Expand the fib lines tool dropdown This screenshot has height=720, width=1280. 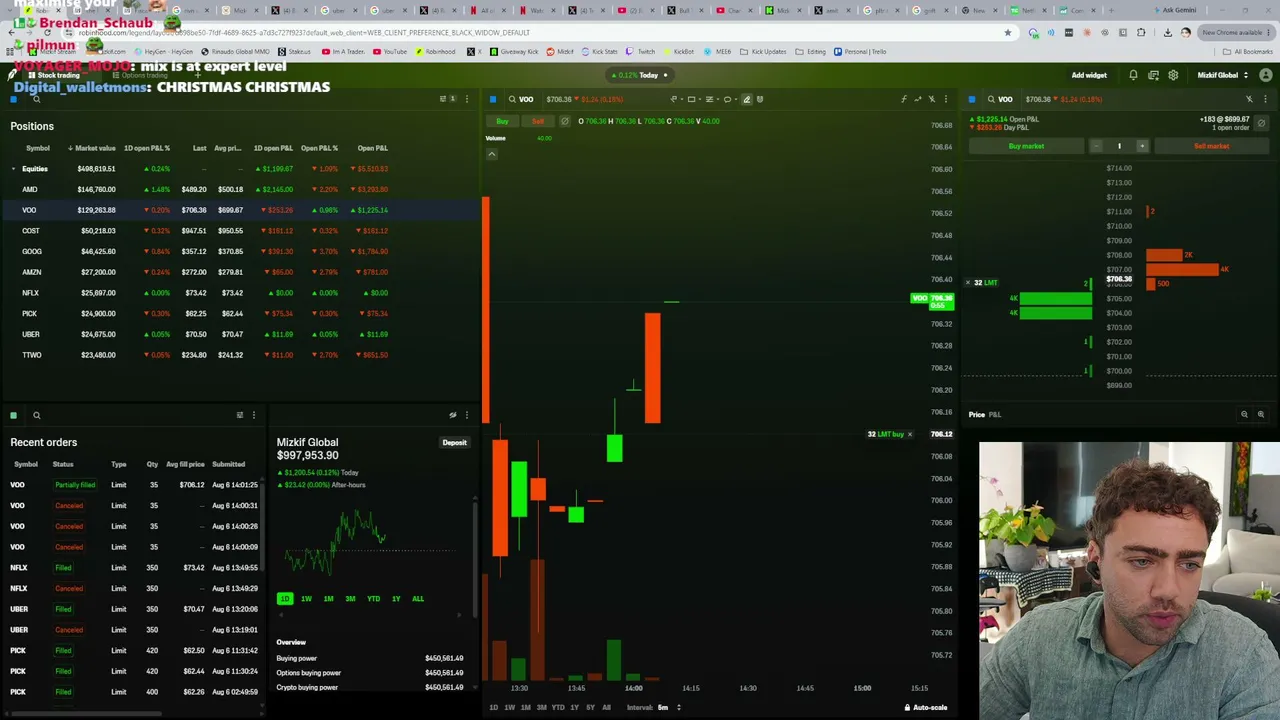pos(716,99)
